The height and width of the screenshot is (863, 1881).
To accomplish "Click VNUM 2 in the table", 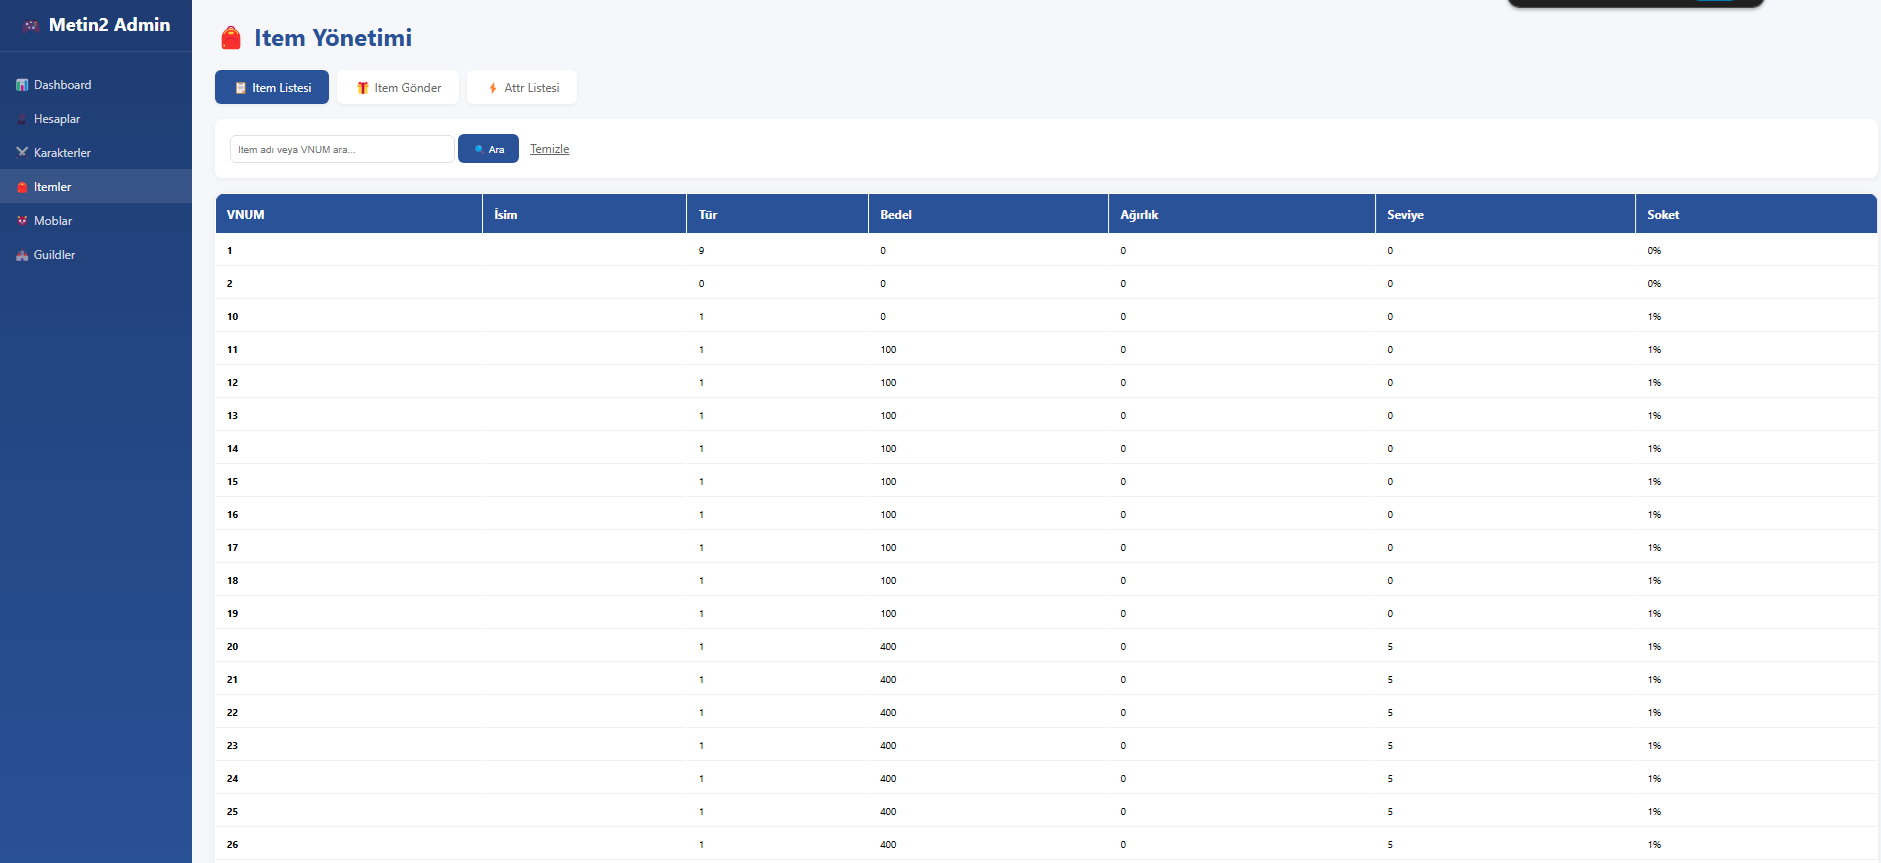I will pos(229,284).
